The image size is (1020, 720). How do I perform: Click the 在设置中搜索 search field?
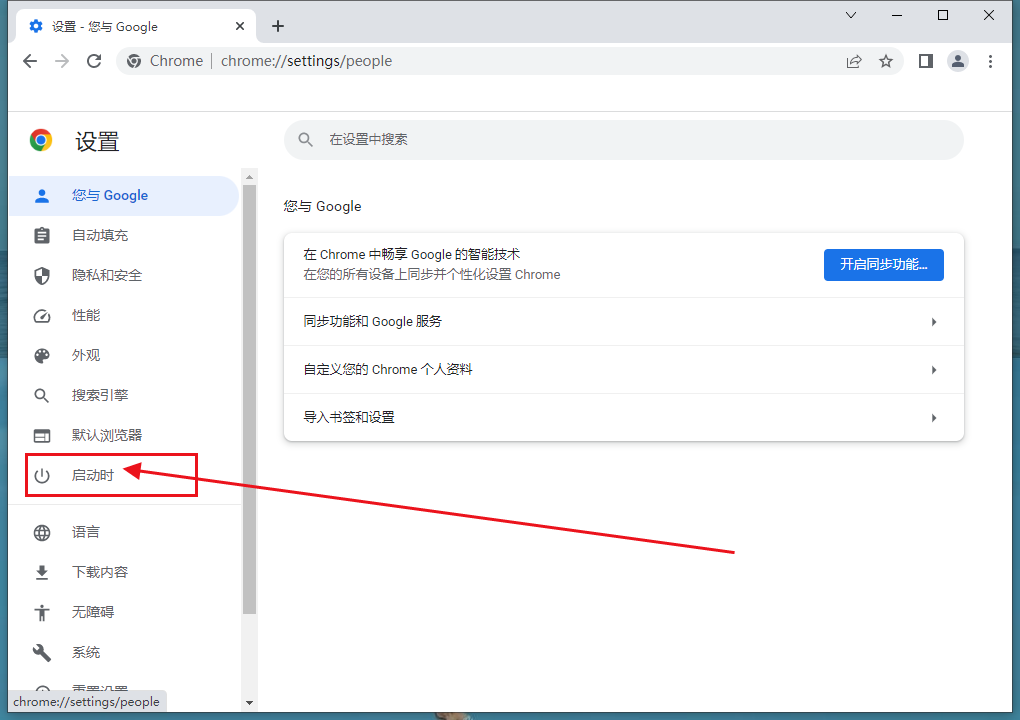pyautogui.click(x=623, y=140)
